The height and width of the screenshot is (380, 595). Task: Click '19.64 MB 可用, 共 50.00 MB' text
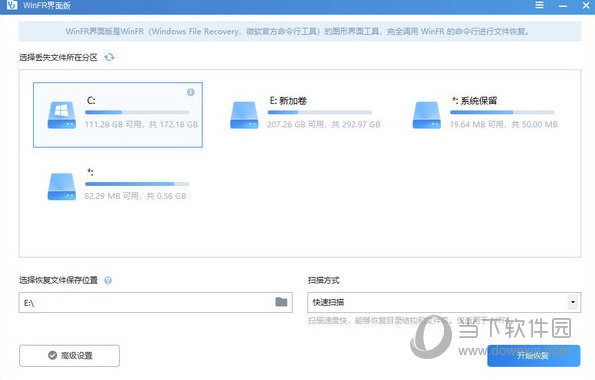(x=504, y=125)
